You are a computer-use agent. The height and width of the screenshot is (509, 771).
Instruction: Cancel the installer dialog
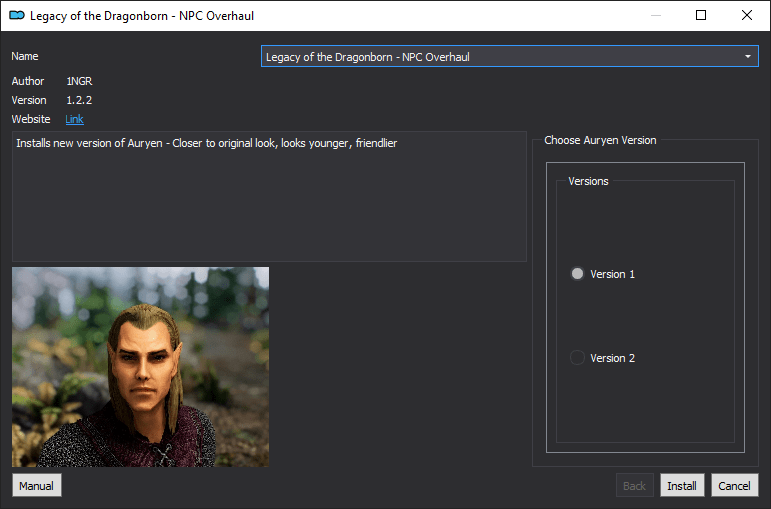(734, 485)
